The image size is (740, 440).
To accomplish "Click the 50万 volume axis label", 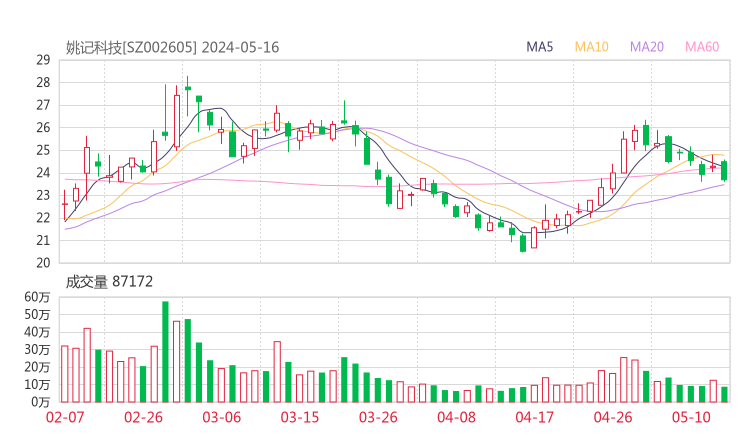I will pyautogui.click(x=37, y=314).
